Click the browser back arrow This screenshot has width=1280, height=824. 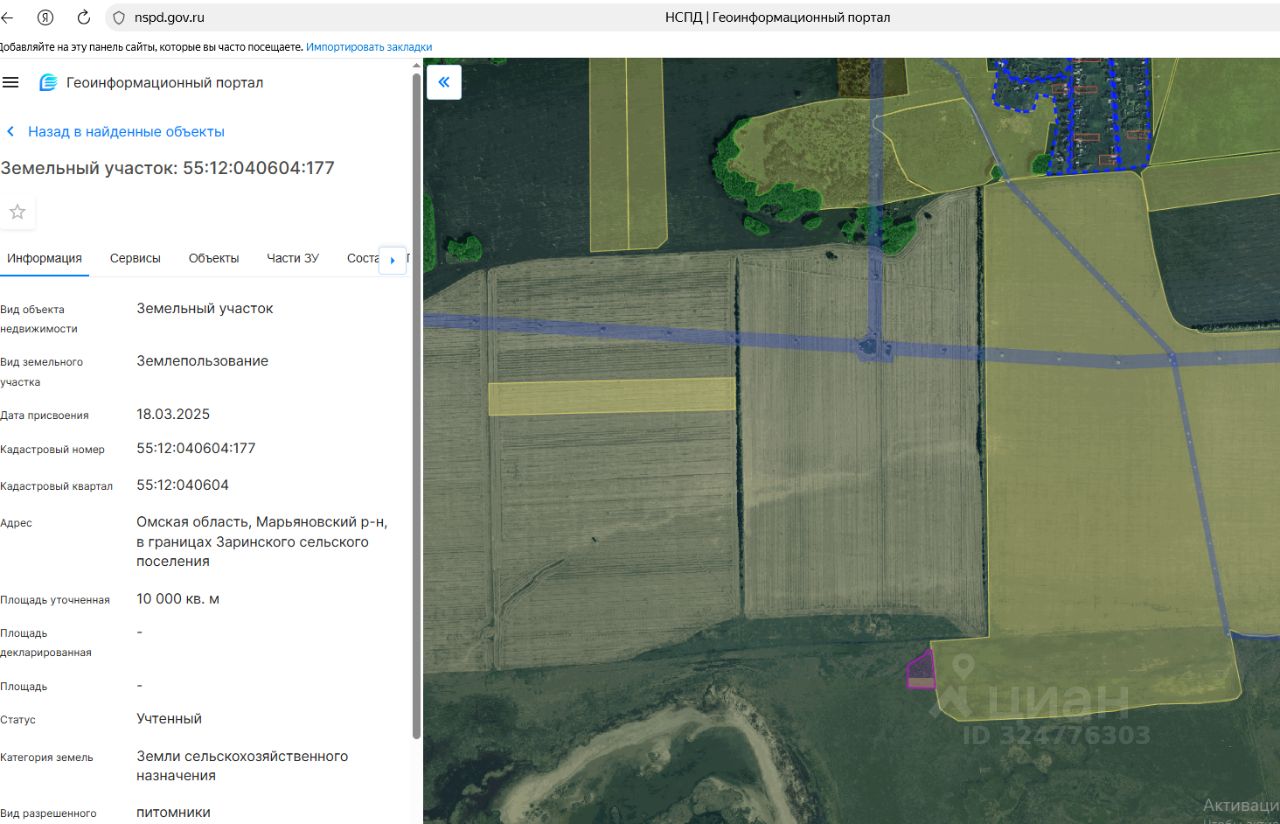(x=8, y=17)
